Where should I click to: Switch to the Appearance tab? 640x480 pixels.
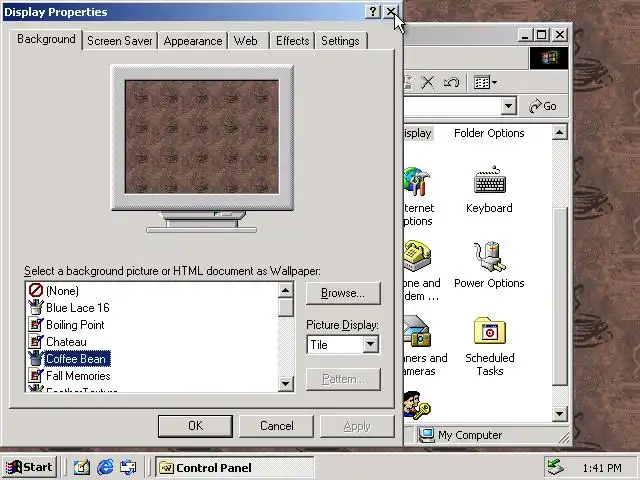(x=193, y=41)
